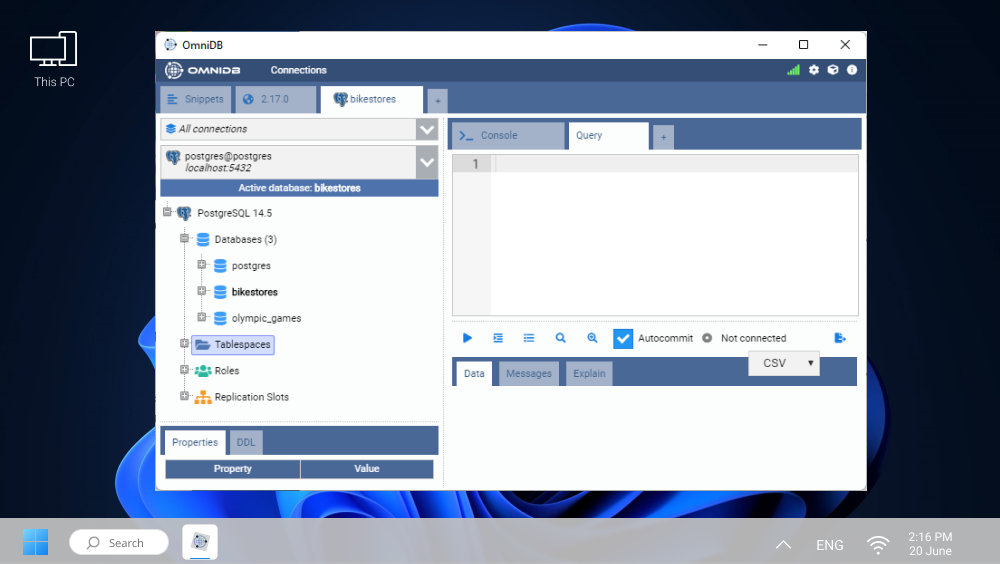Click the Replication Slots hierarchy icon

203,397
